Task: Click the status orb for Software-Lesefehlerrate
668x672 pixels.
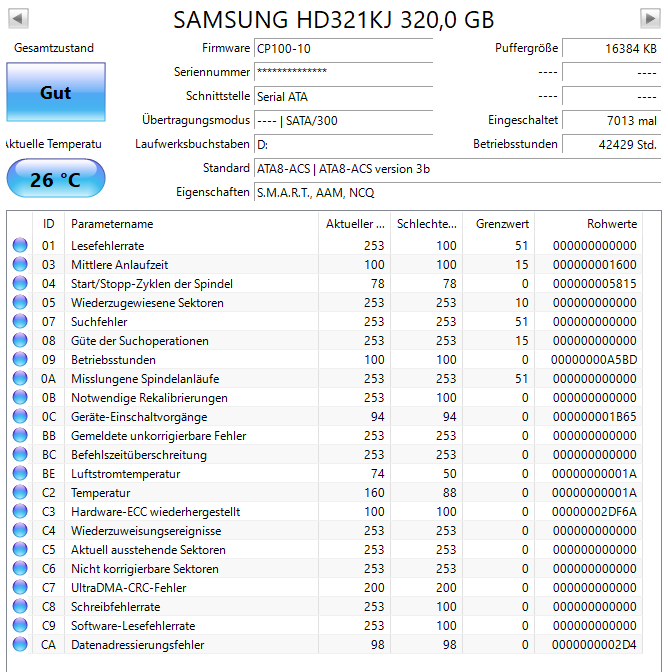Action: (x=20, y=625)
